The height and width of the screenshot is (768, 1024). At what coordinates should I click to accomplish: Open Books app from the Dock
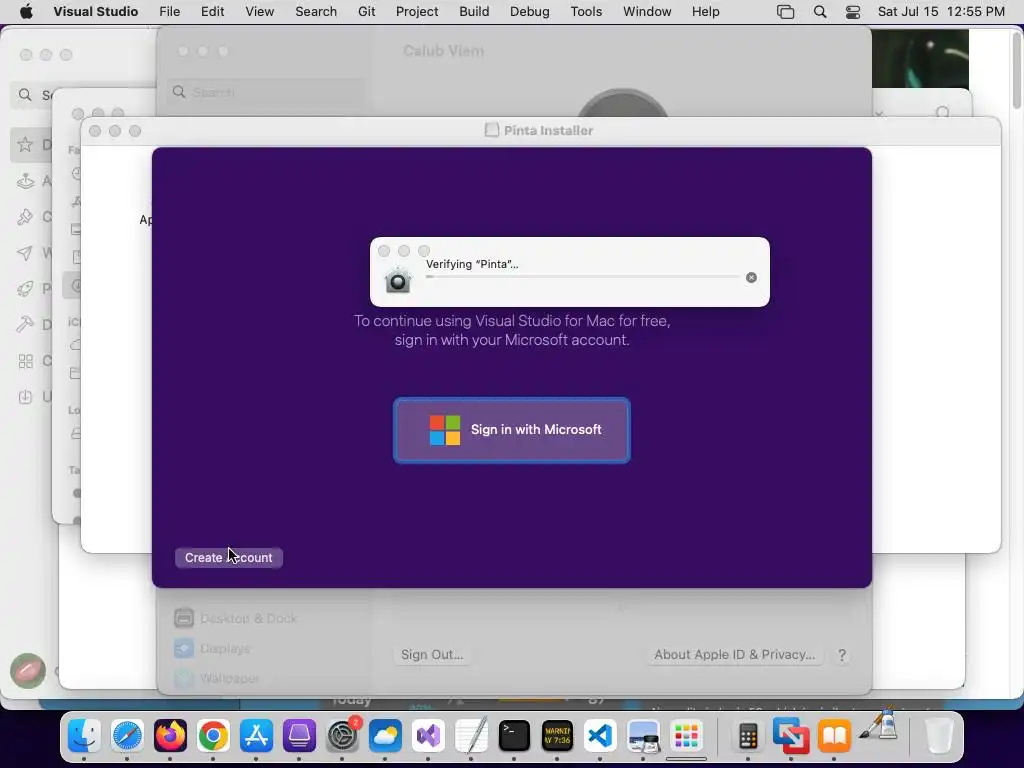click(x=834, y=736)
